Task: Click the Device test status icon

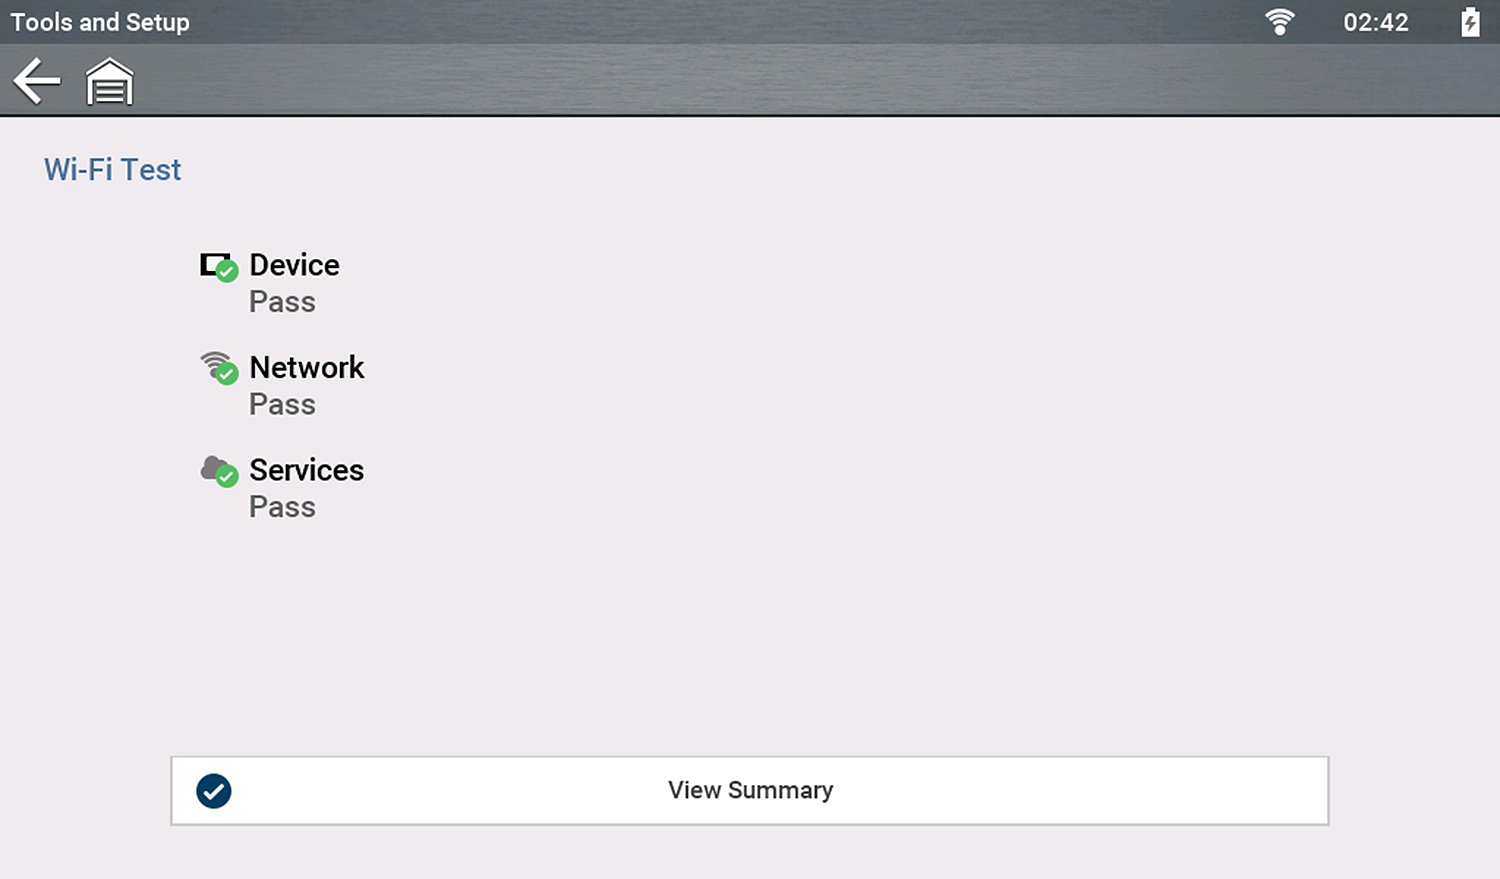Action: click(219, 267)
